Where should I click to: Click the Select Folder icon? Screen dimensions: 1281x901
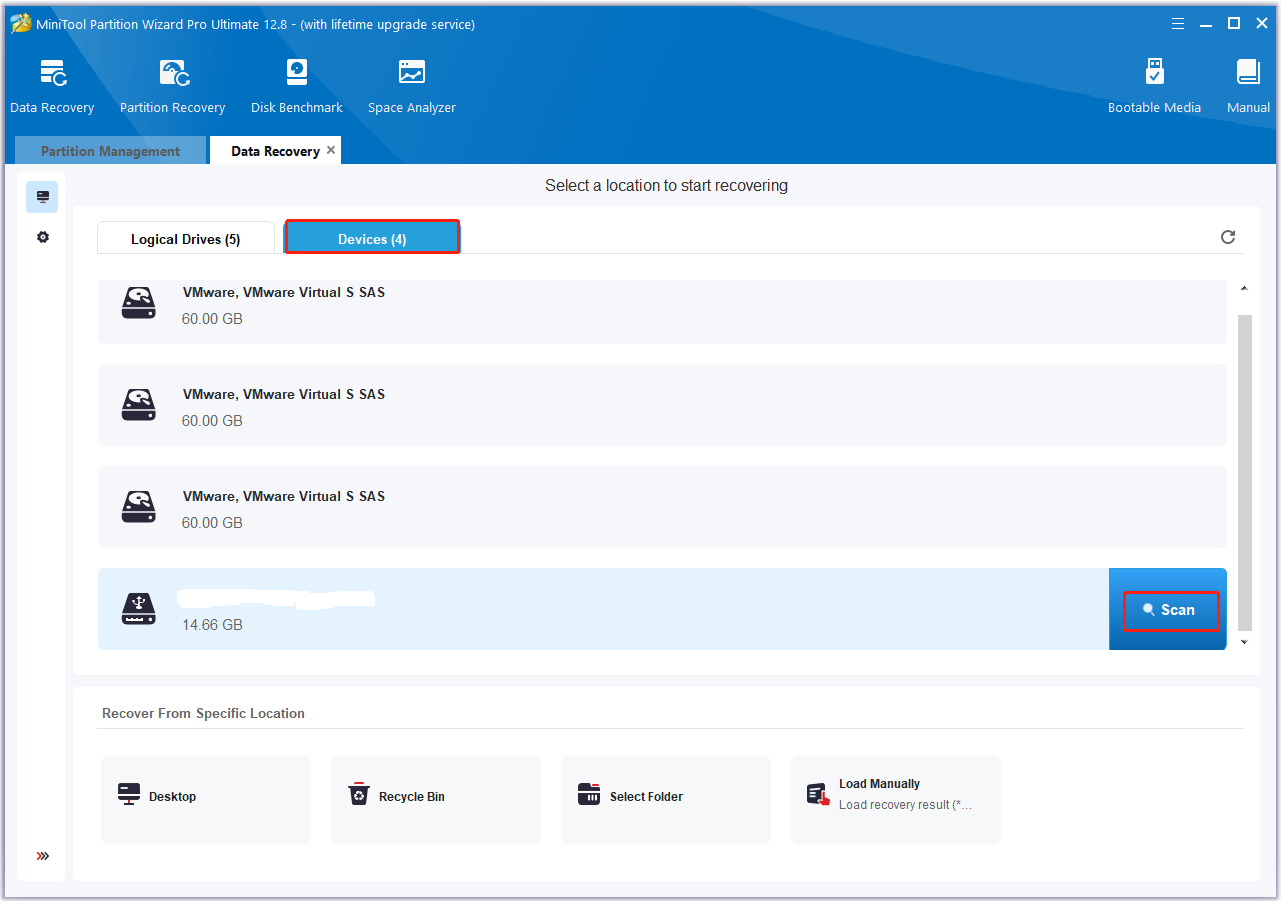589,794
